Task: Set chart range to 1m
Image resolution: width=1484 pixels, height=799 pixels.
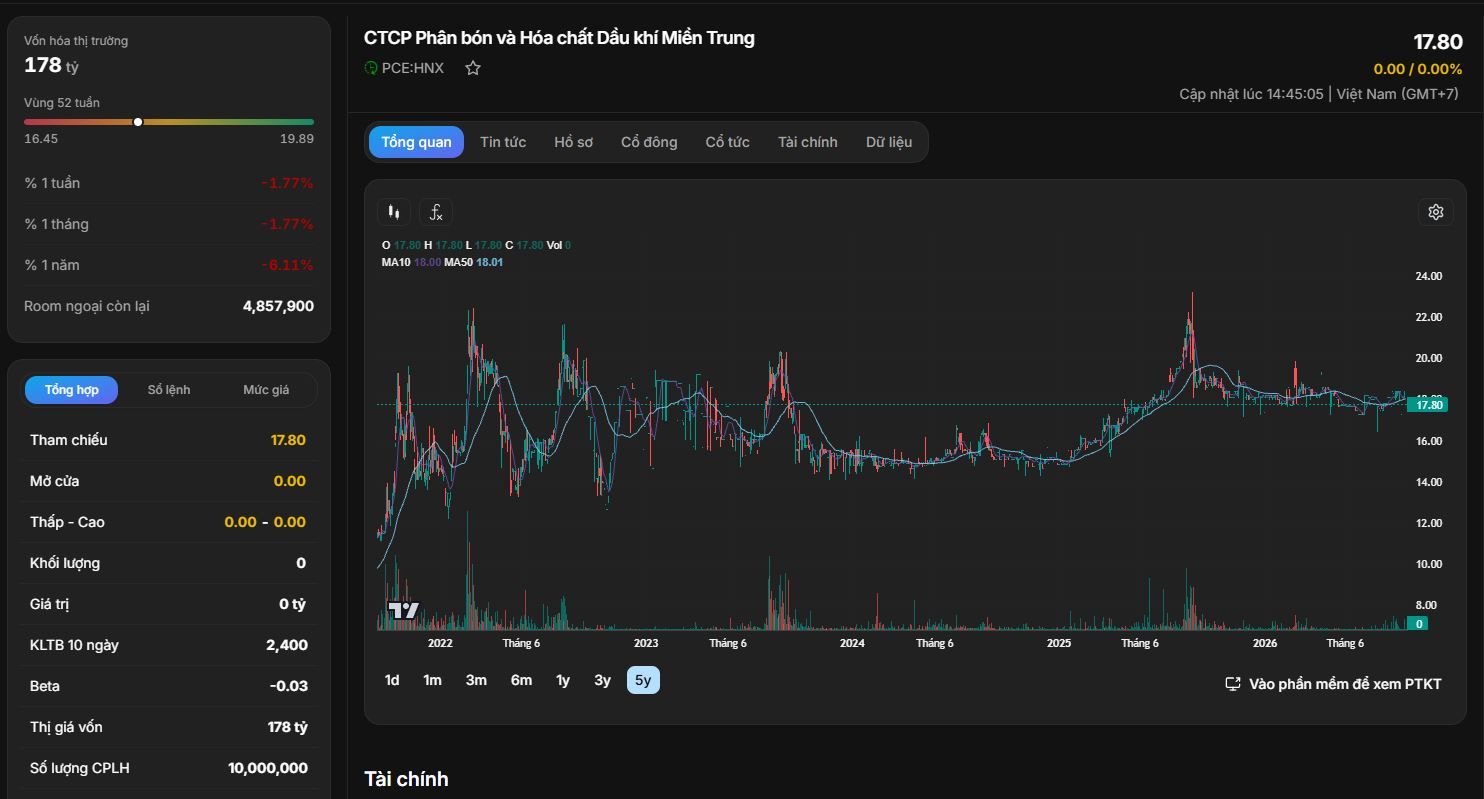Action: [432, 680]
